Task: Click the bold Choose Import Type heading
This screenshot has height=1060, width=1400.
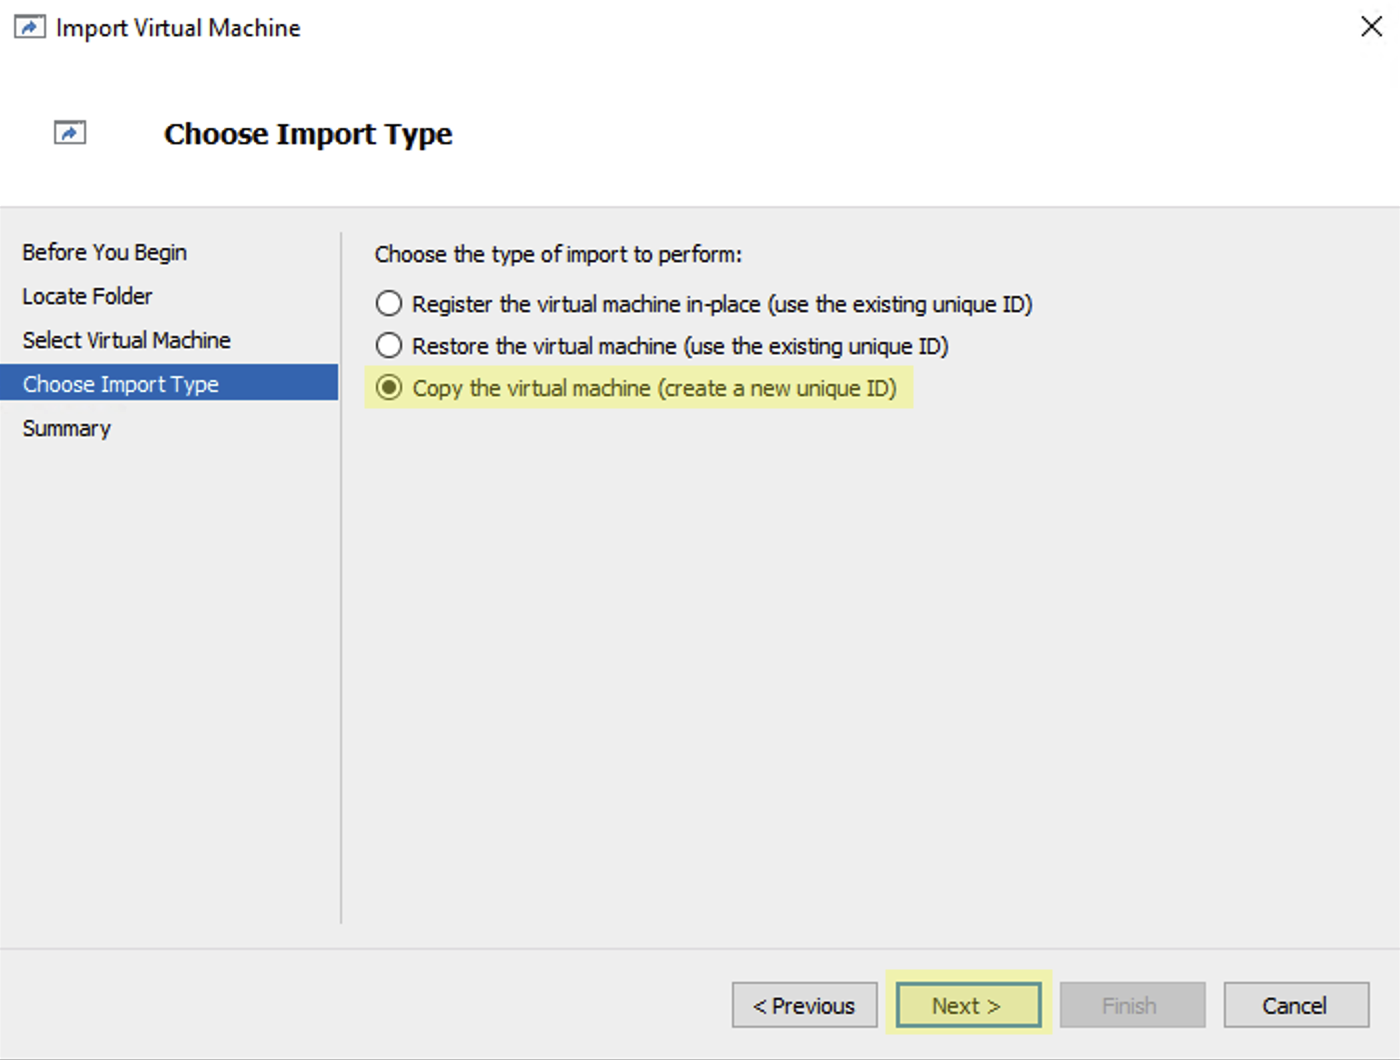Action: click(x=308, y=134)
